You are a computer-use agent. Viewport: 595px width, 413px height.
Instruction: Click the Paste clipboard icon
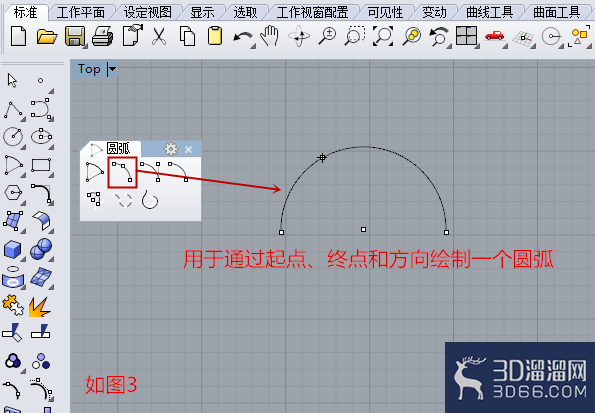[x=215, y=36]
